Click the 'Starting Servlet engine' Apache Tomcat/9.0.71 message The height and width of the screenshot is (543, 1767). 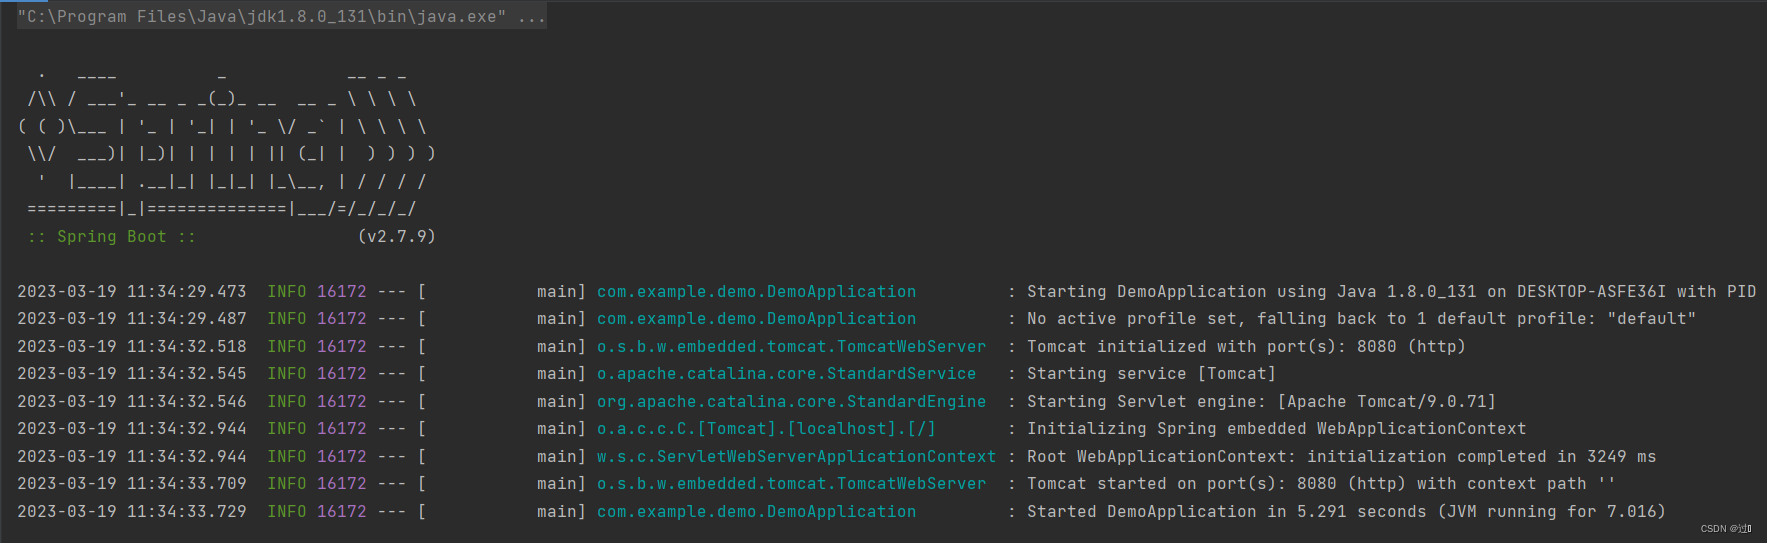1262,402
